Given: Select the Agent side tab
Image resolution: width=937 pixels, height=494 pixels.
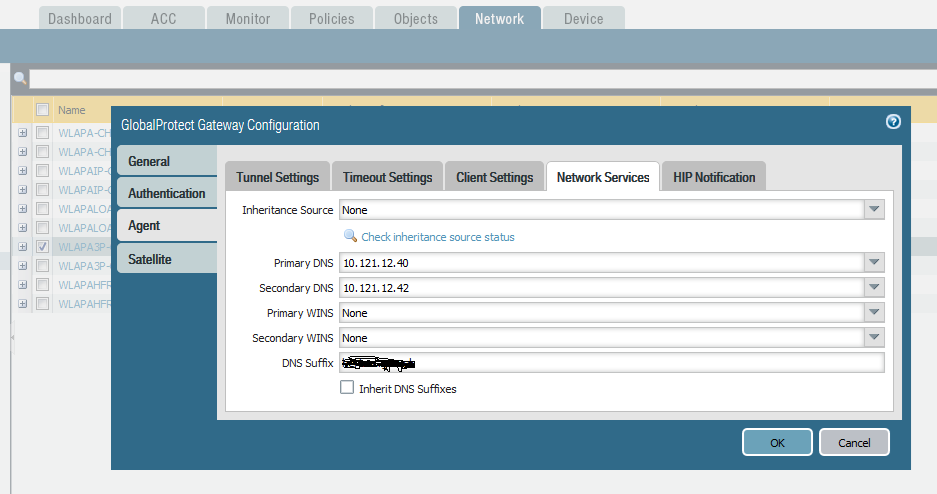Looking at the screenshot, I should pos(167,225).
